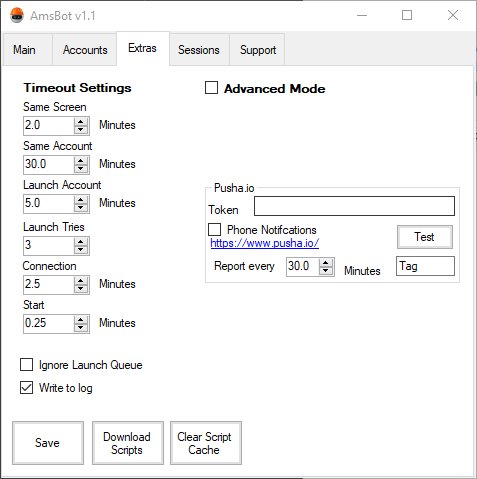Click the Same Screen value field 2.0
Viewport: 477px width, 479px height.
pos(49,126)
